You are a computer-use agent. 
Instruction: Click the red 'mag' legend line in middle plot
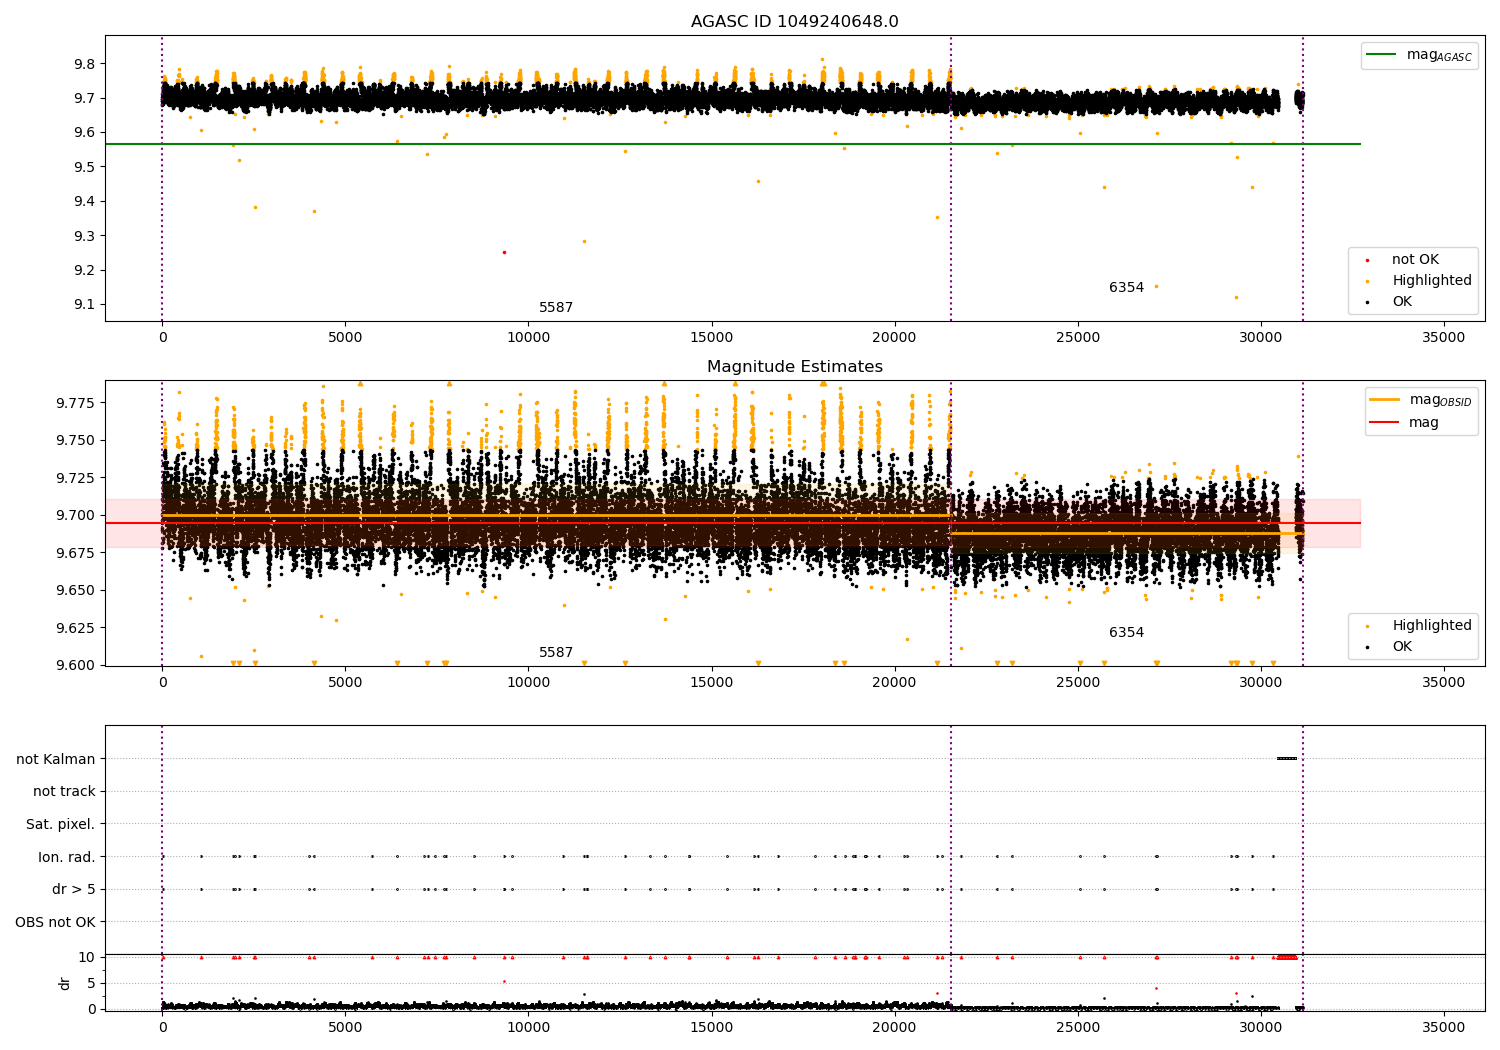coord(1385,422)
